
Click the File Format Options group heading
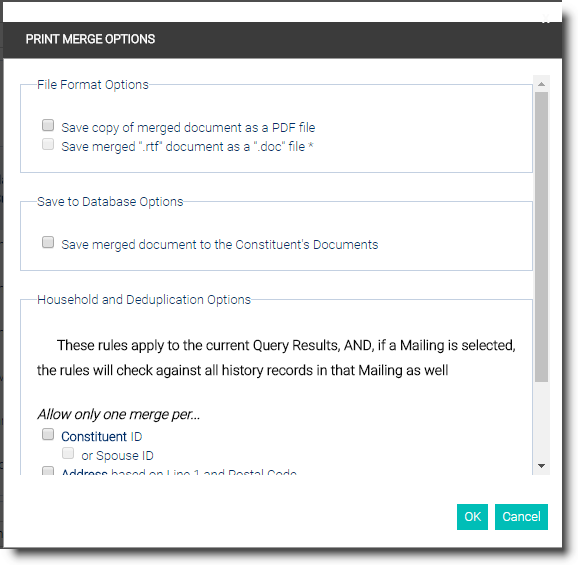click(x=93, y=85)
